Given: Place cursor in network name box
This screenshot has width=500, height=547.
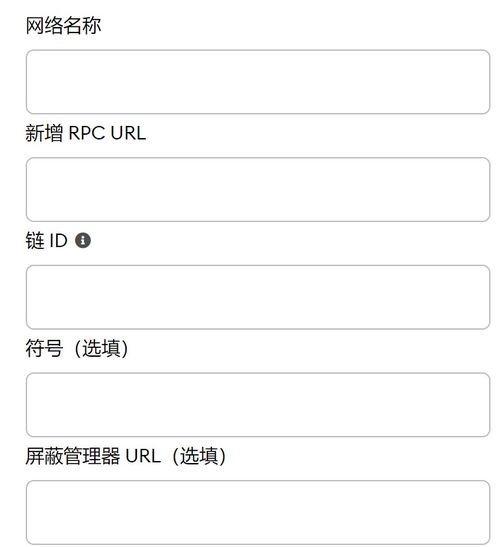Looking at the screenshot, I should (258, 82).
